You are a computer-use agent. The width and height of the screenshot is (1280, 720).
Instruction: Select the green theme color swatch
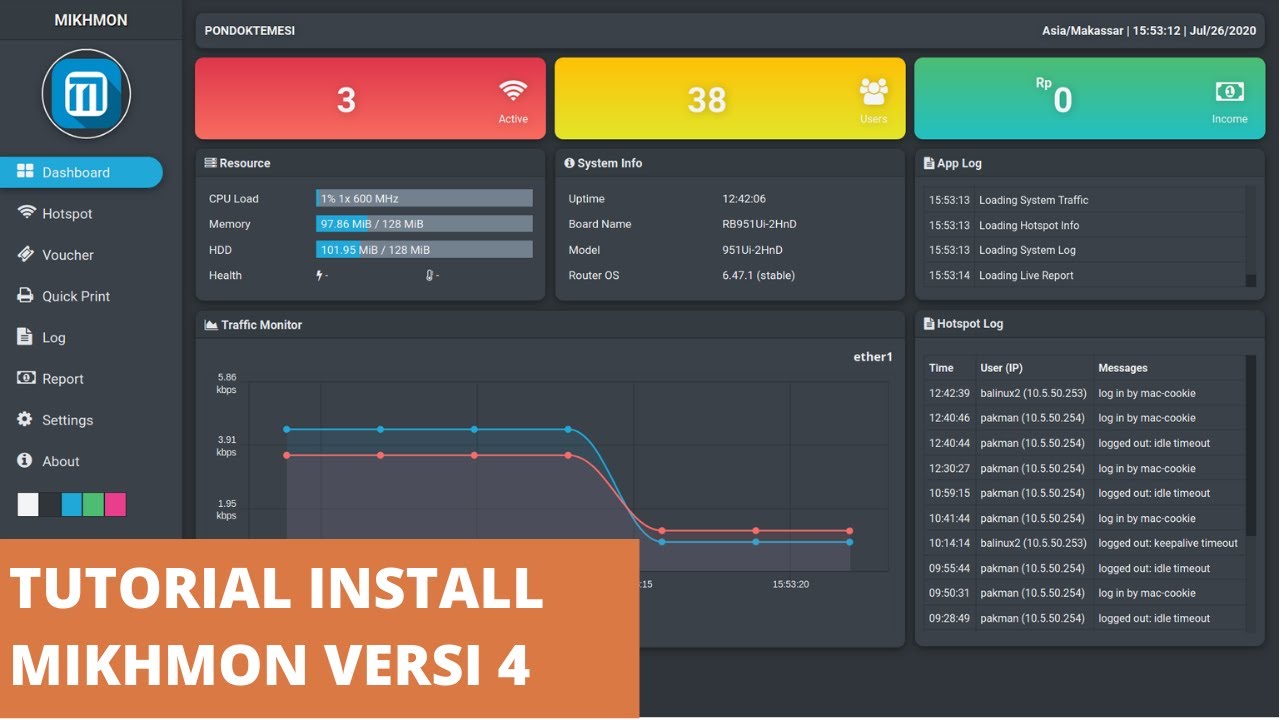[93, 504]
